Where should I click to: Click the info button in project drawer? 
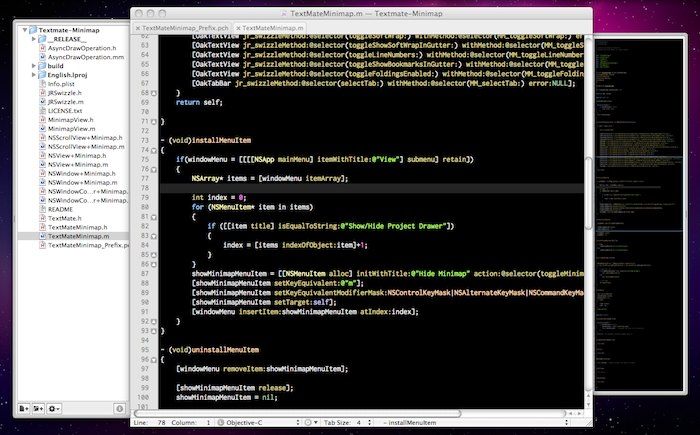coord(119,408)
